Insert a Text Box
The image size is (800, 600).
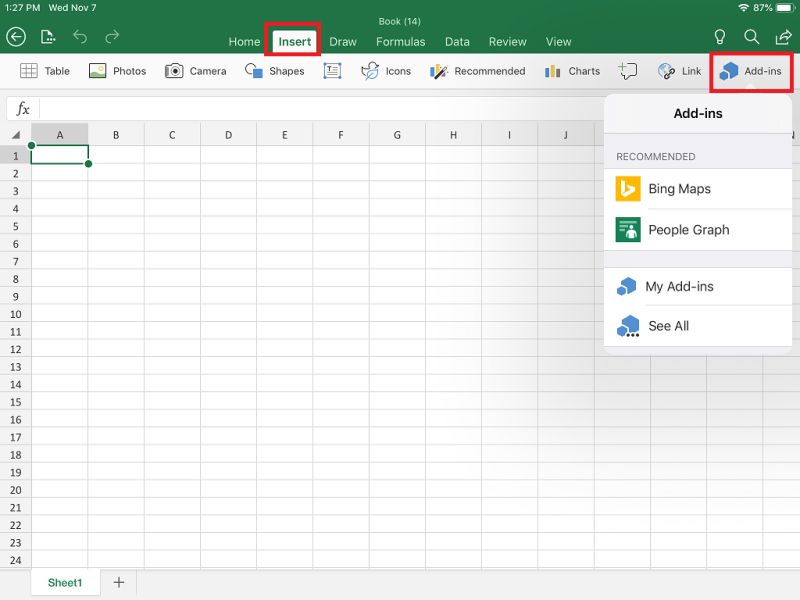coord(332,71)
